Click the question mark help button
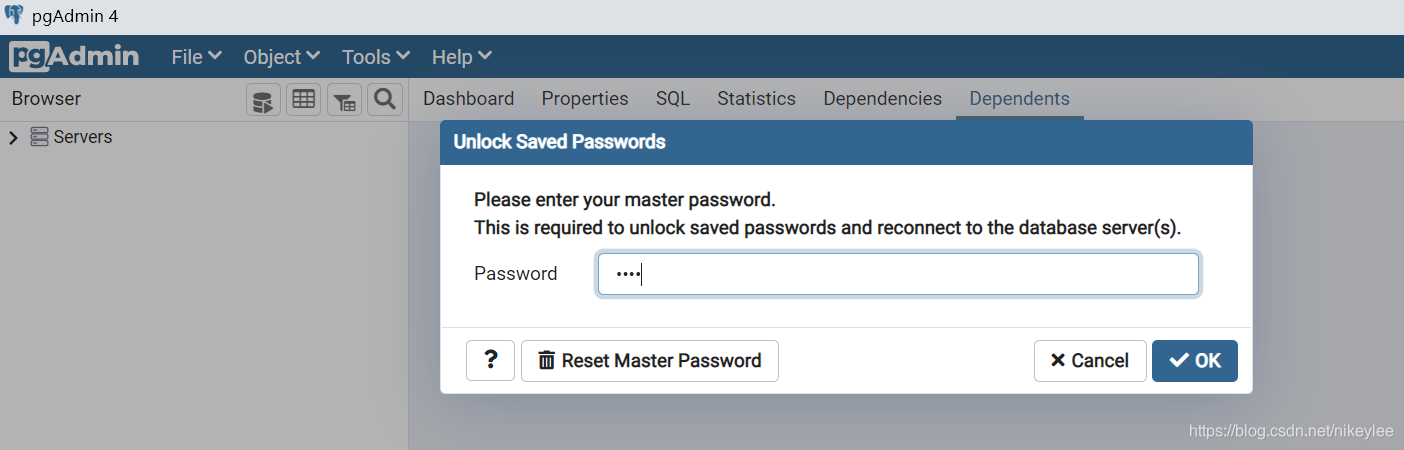1404x450 pixels. (490, 360)
